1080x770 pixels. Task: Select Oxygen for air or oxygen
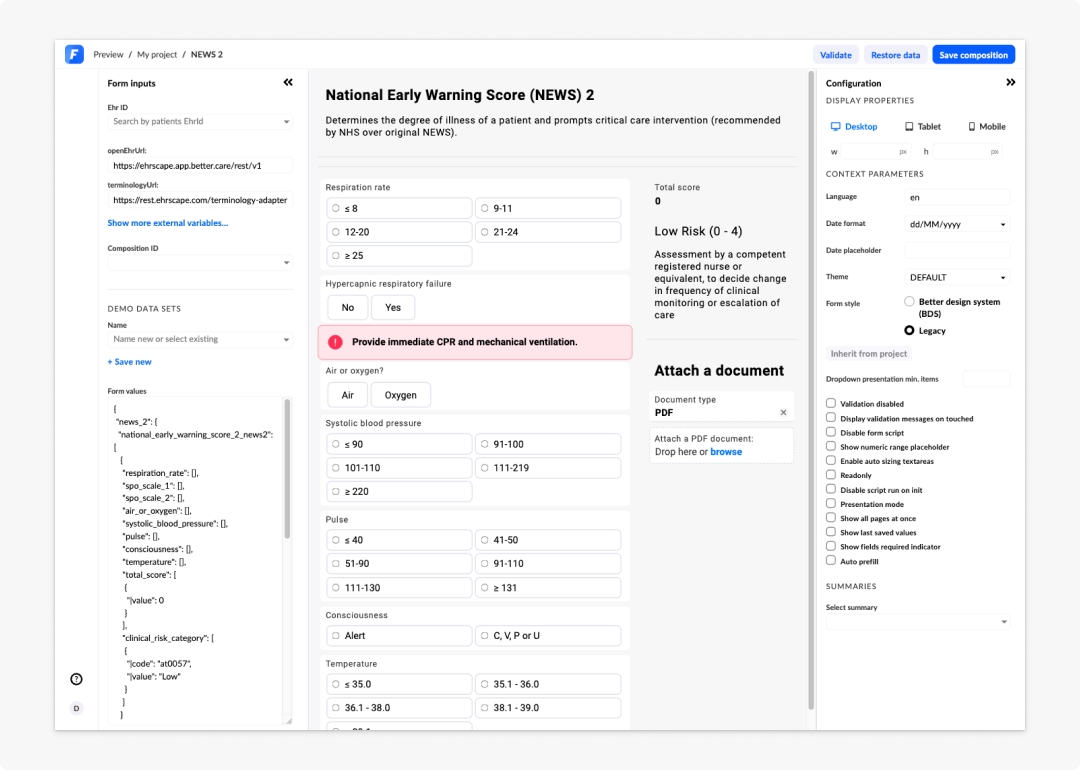[x=400, y=395]
